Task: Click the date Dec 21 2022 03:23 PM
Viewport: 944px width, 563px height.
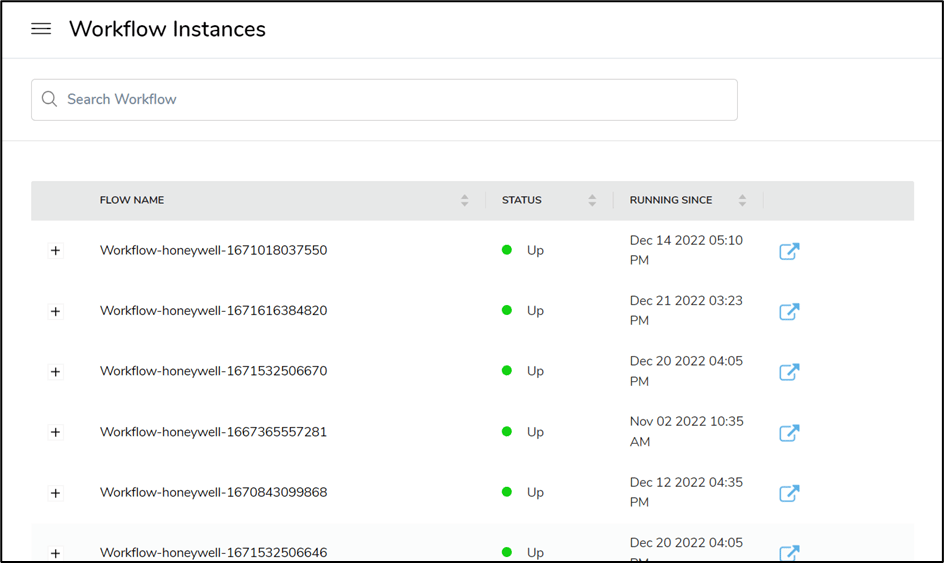Action: point(686,310)
